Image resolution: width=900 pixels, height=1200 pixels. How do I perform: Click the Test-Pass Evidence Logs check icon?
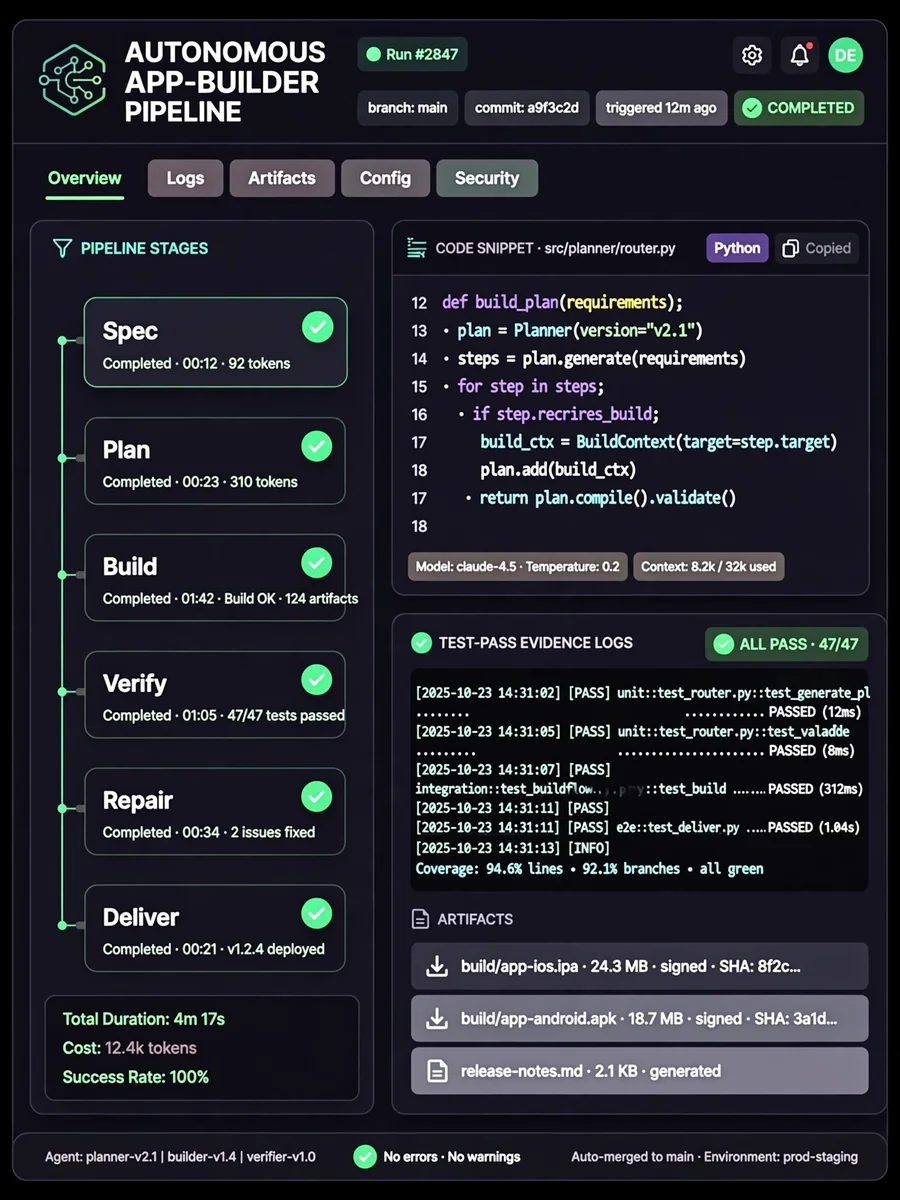click(421, 643)
